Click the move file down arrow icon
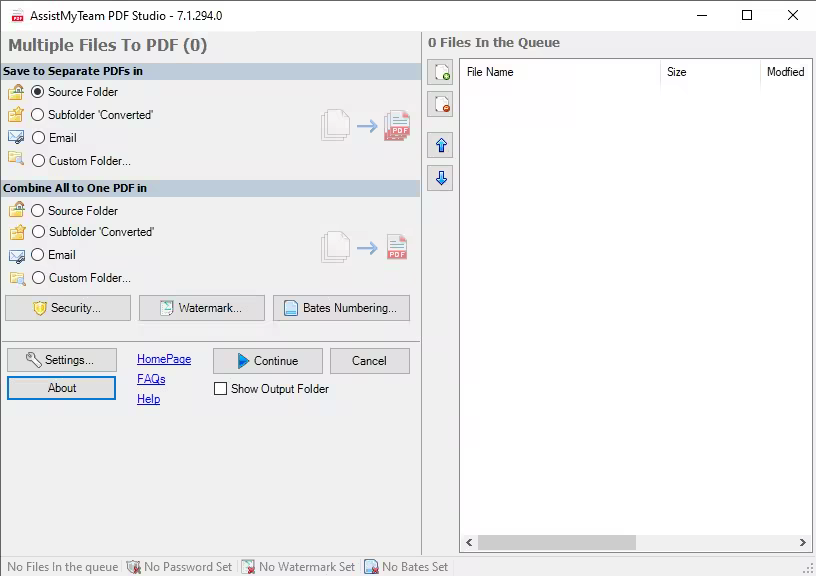 pos(440,178)
